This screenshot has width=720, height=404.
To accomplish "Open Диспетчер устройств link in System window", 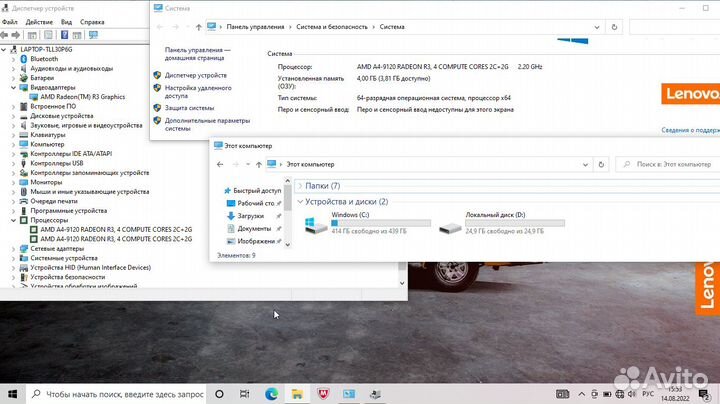I will (x=196, y=75).
